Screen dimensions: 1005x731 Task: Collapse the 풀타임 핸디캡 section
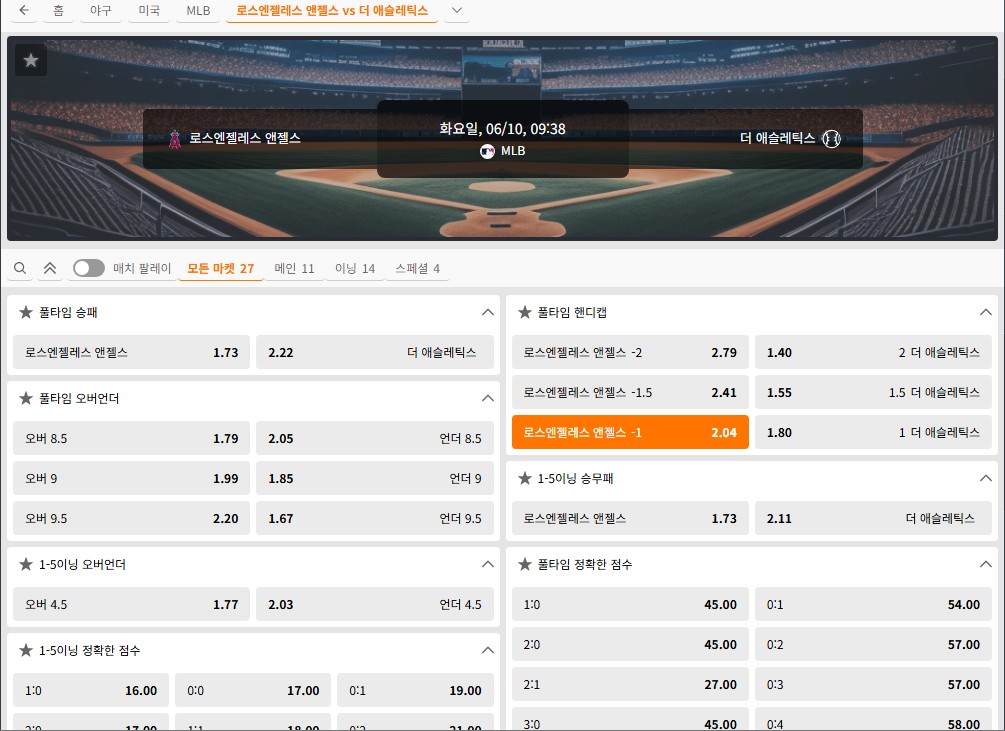point(986,312)
